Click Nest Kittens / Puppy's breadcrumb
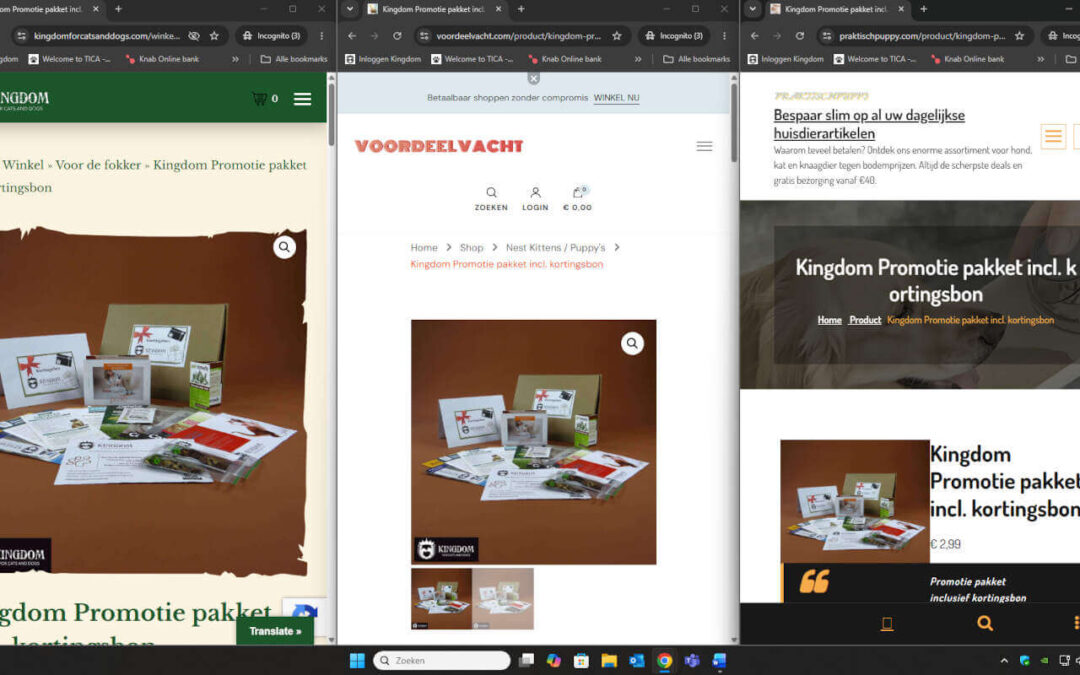Screen dimensions: 1080x675 tap(556, 247)
